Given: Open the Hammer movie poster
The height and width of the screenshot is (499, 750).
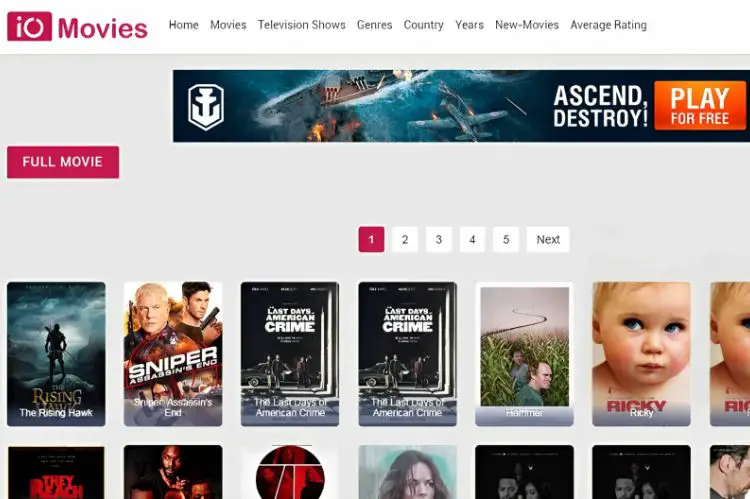Looking at the screenshot, I should 524,354.
